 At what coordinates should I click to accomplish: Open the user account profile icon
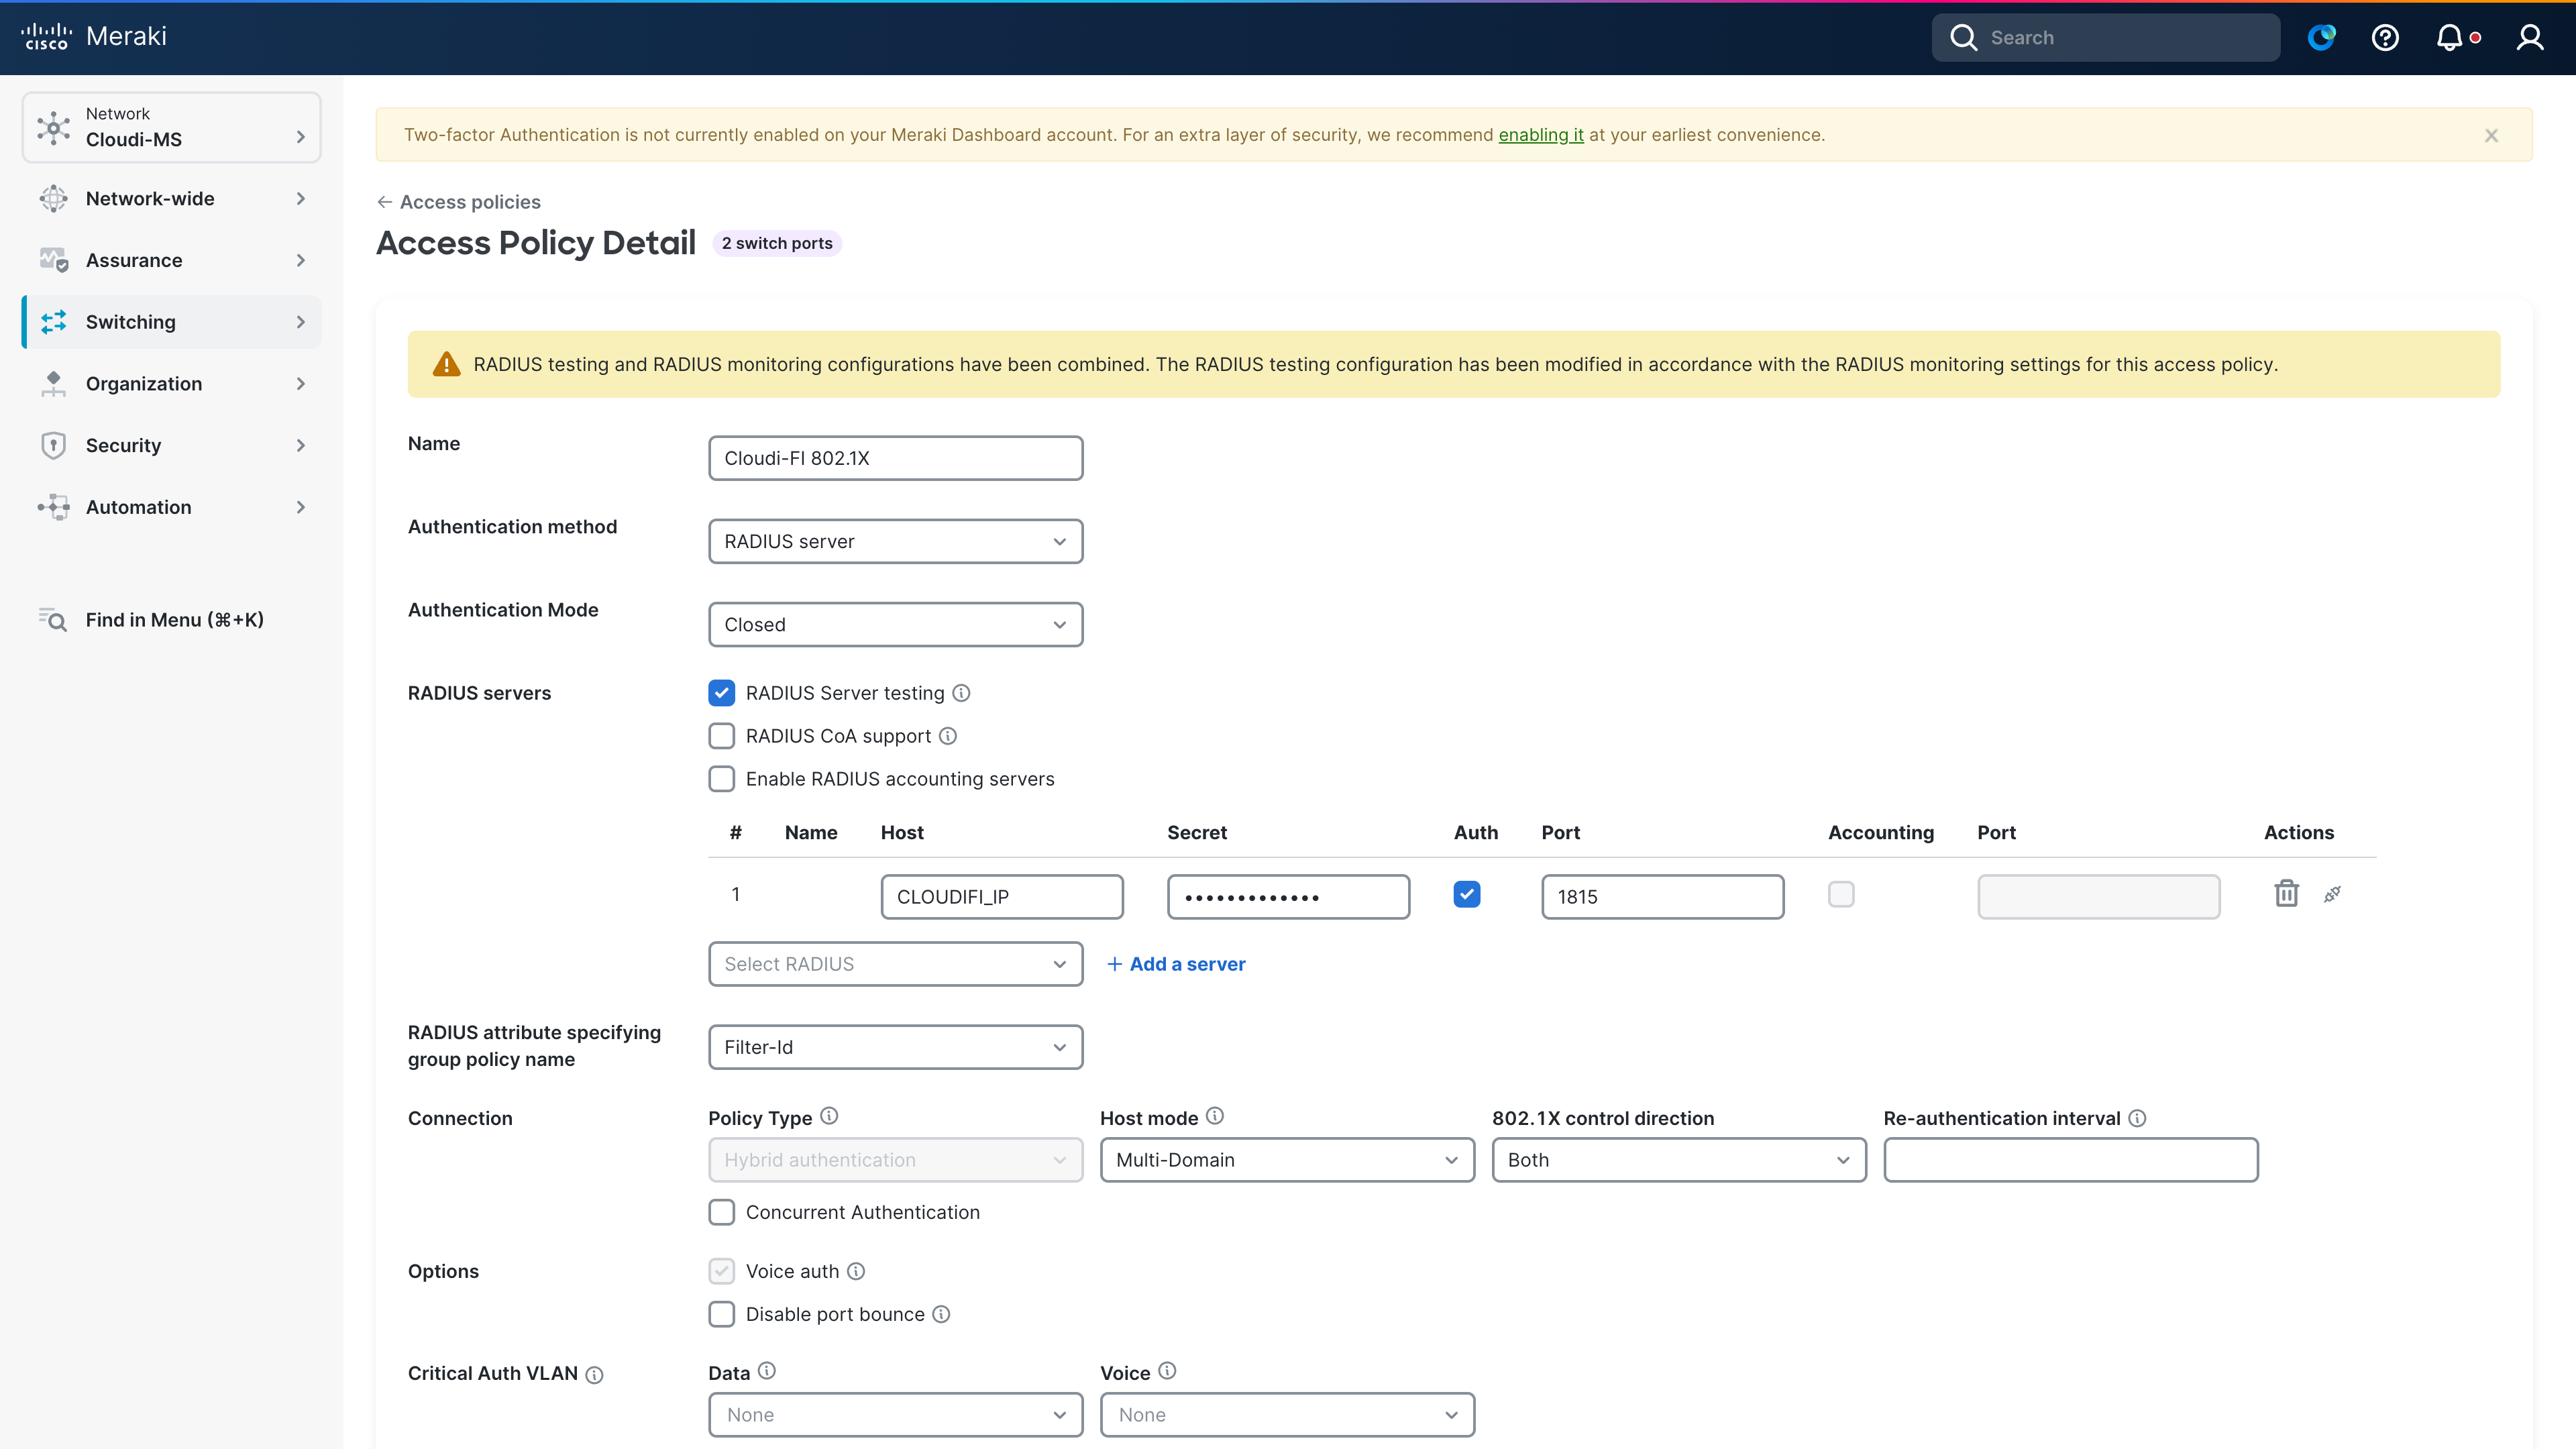pyautogui.click(x=2530, y=37)
